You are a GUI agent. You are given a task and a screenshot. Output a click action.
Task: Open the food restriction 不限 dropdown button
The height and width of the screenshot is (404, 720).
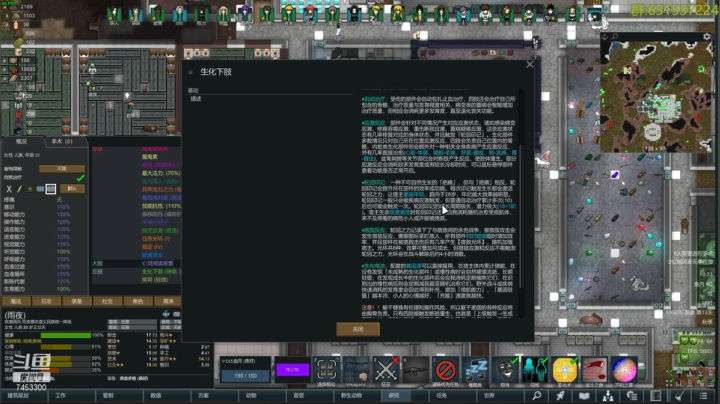pyautogui.click(x=62, y=168)
